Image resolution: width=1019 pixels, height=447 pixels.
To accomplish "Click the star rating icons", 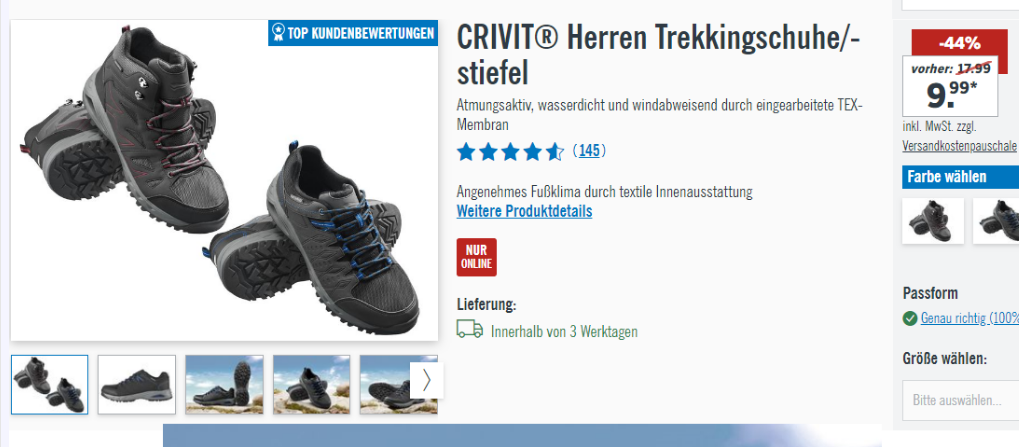I will point(510,152).
